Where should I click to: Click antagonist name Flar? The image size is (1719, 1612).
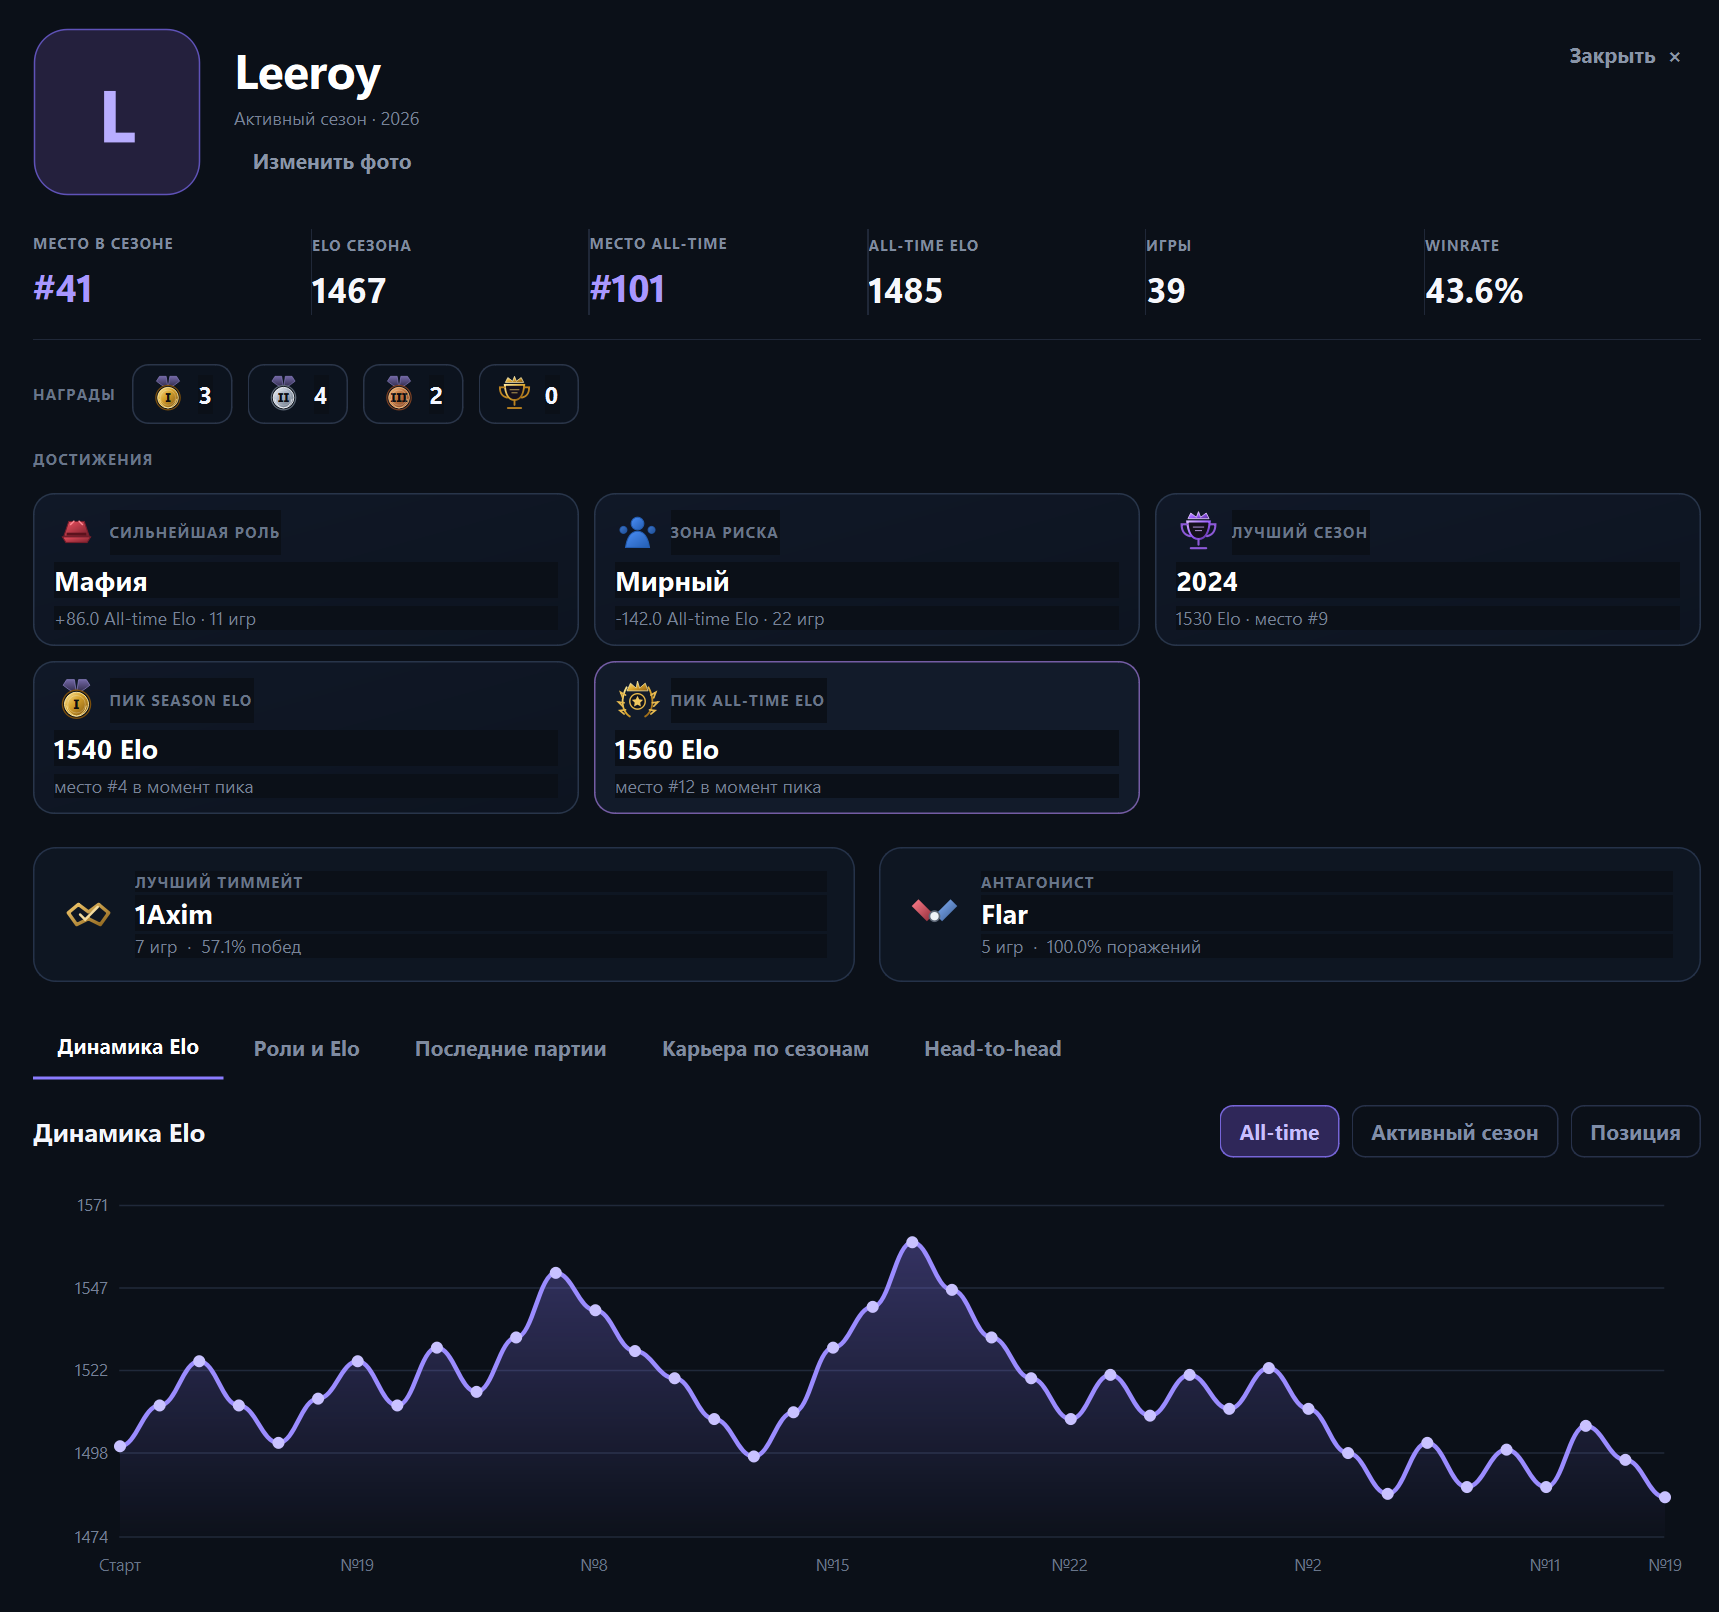[1004, 915]
